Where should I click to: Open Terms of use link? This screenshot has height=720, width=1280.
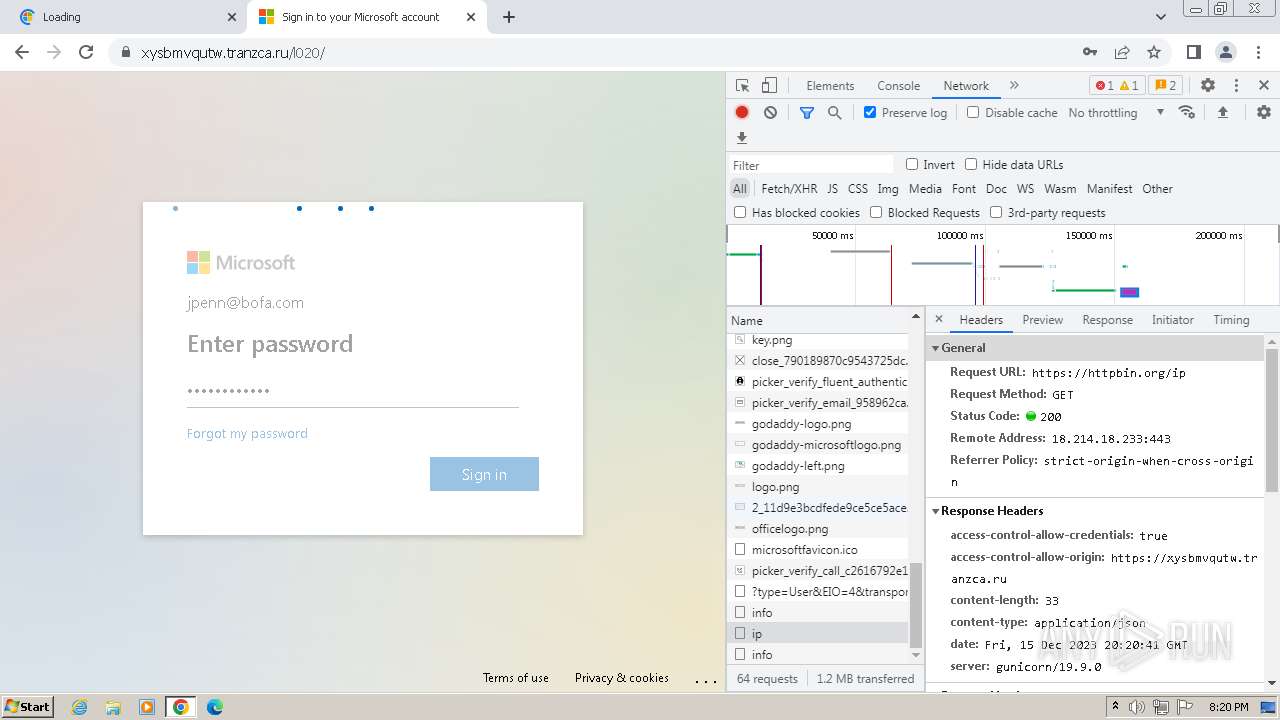515,678
